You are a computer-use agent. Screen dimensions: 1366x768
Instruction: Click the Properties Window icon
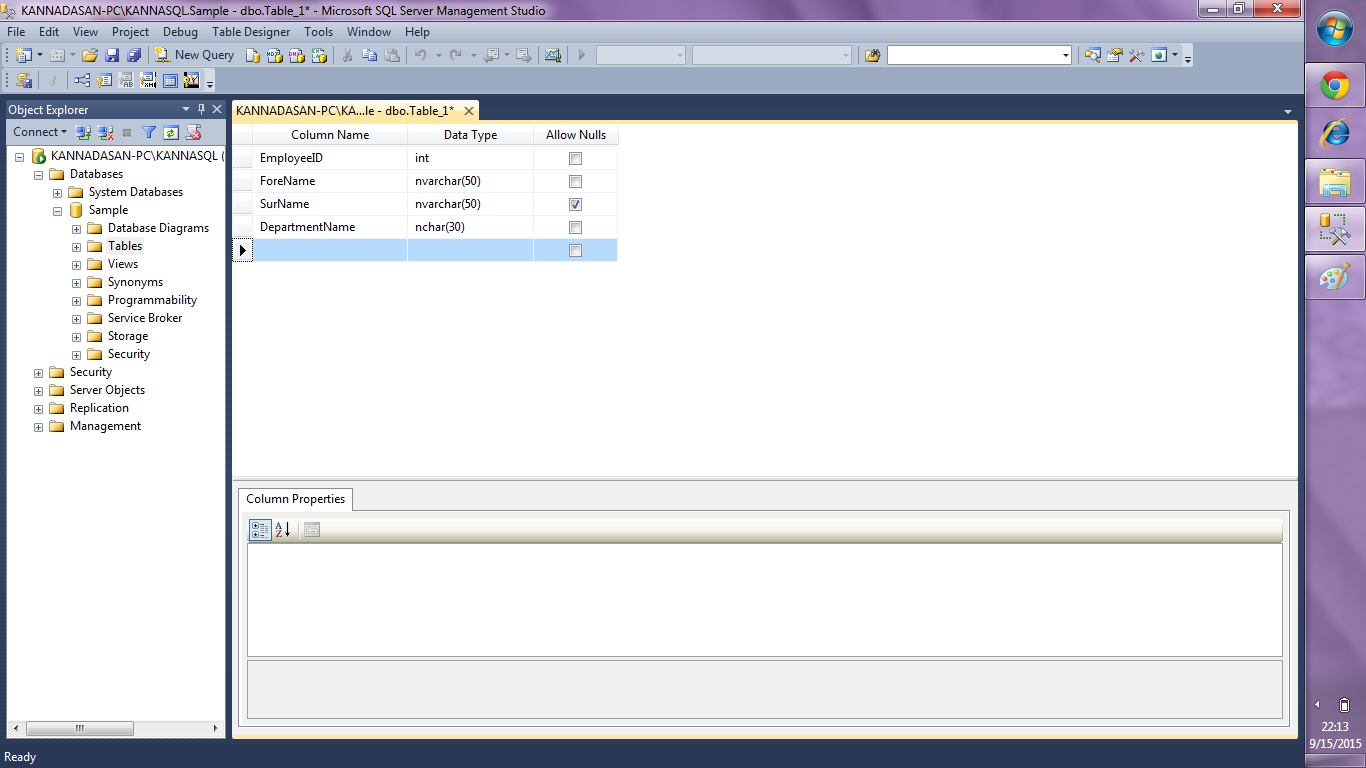1114,55
